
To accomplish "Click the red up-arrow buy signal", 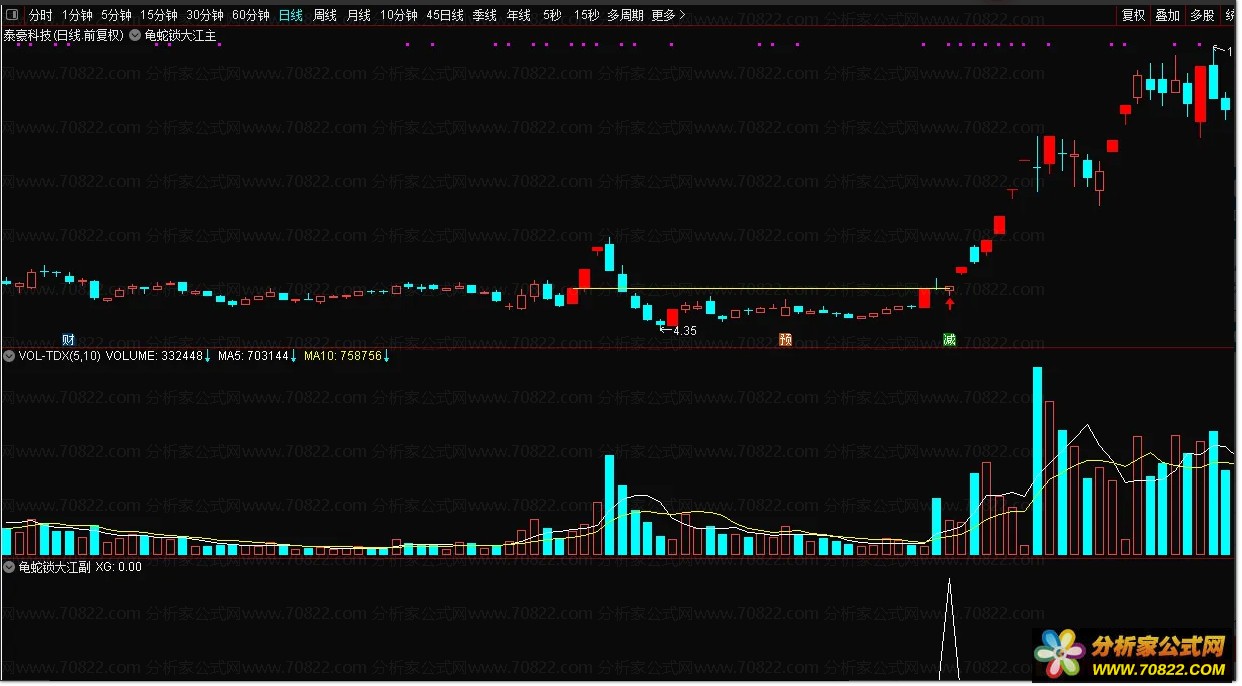I will 949,302.
